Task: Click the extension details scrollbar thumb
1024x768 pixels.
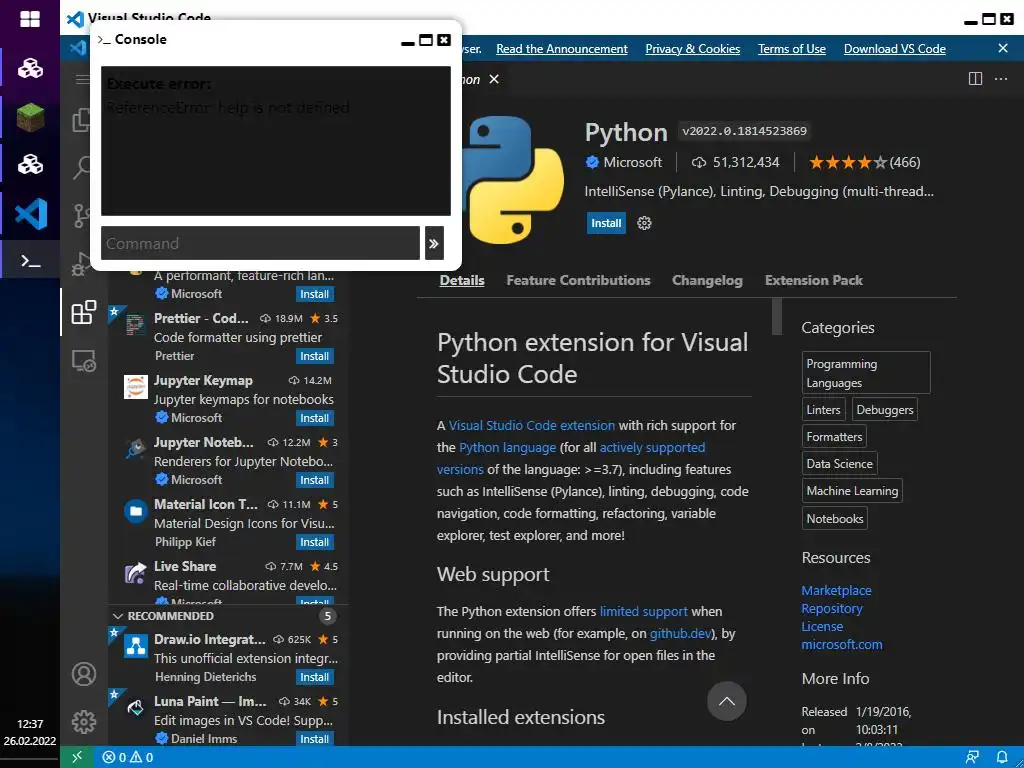Action: [x=776, y=317]
